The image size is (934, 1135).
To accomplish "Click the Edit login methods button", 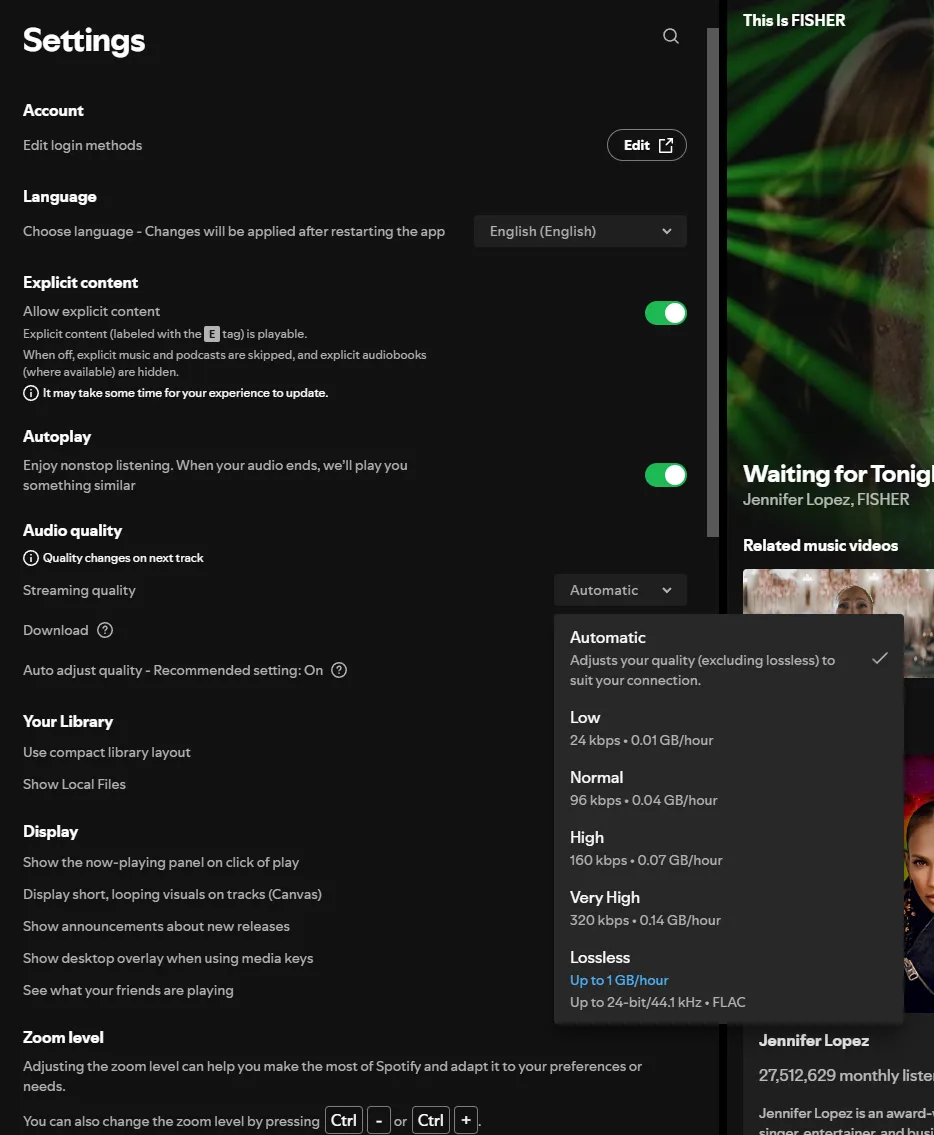I will point(646,145).
